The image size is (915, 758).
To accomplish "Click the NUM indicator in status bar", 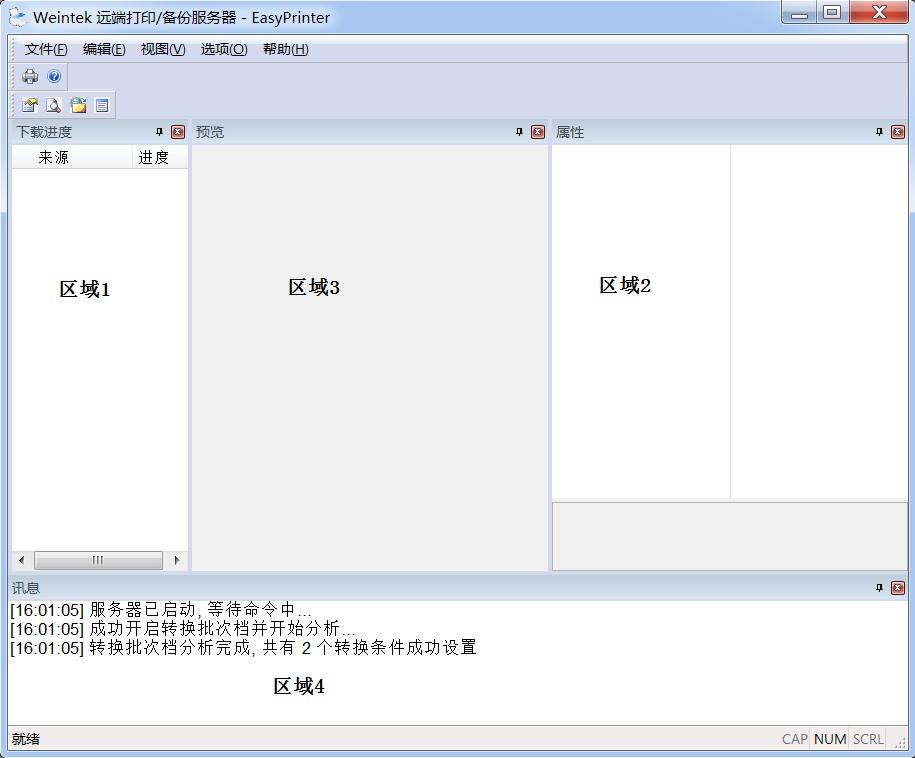I will [x=830, y=739].
